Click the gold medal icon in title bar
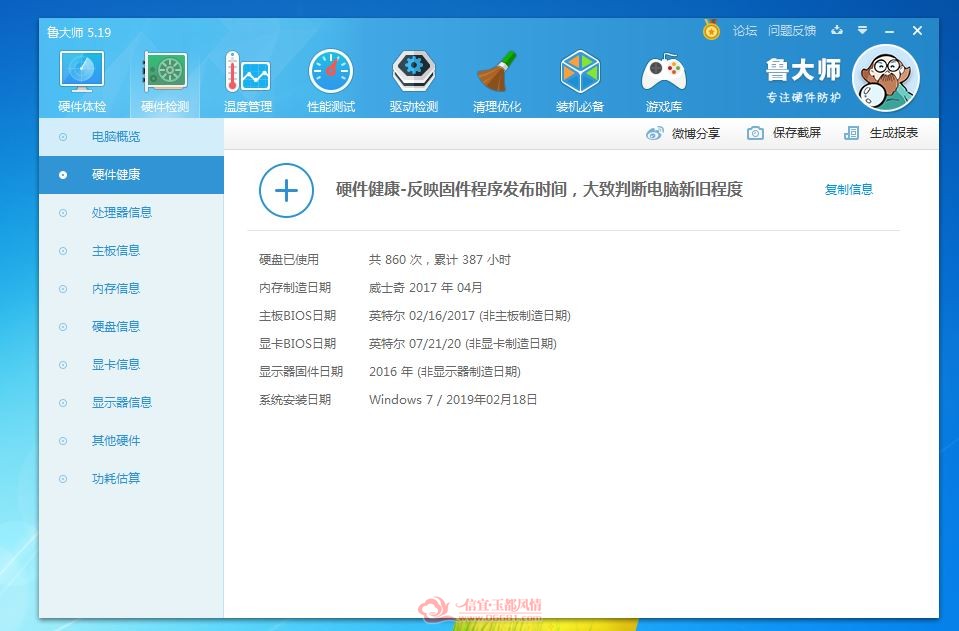 pyautogui.click(x=711, y=30)
